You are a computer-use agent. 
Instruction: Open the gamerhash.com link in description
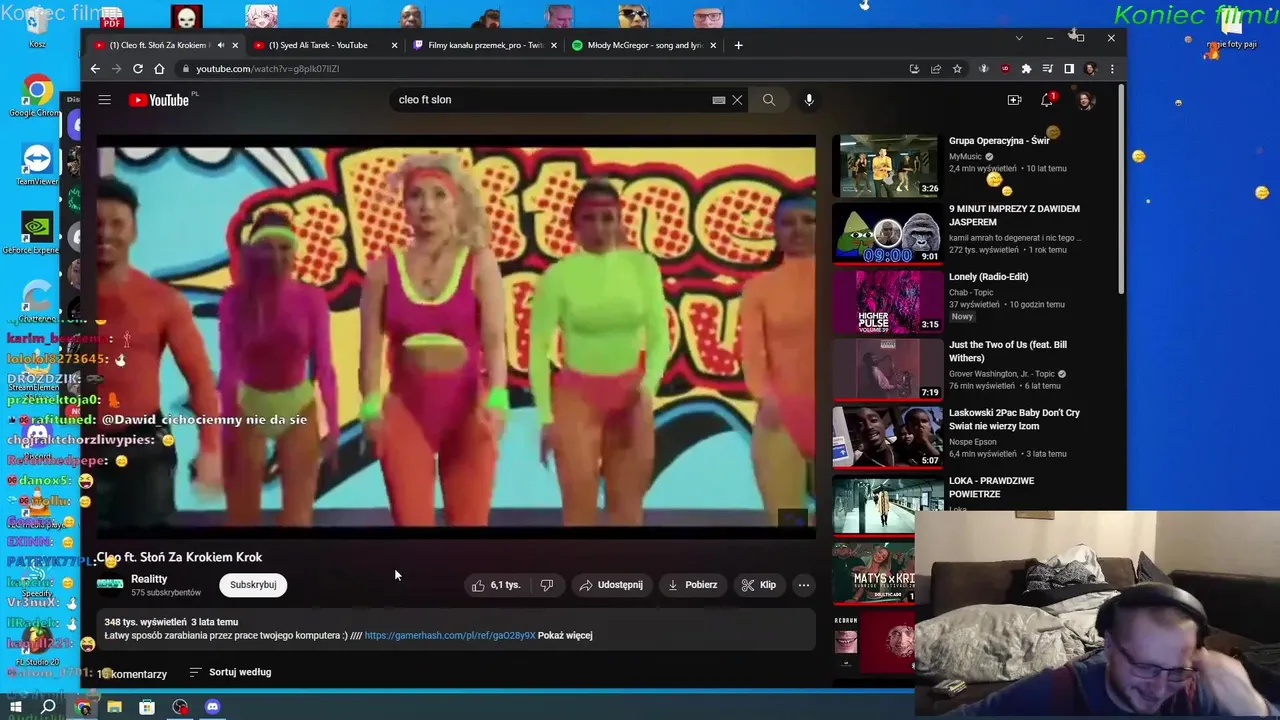point(450,635)
